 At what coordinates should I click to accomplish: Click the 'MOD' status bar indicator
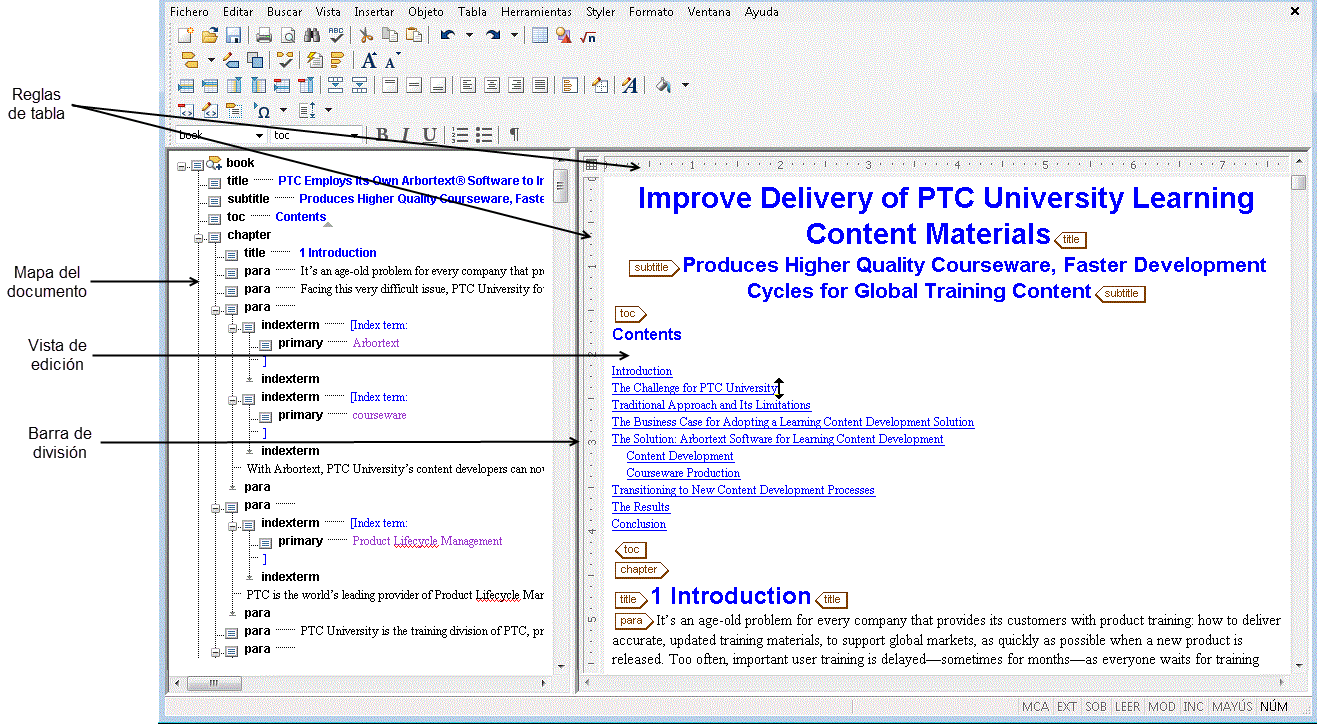click(x=1162, y=707)
